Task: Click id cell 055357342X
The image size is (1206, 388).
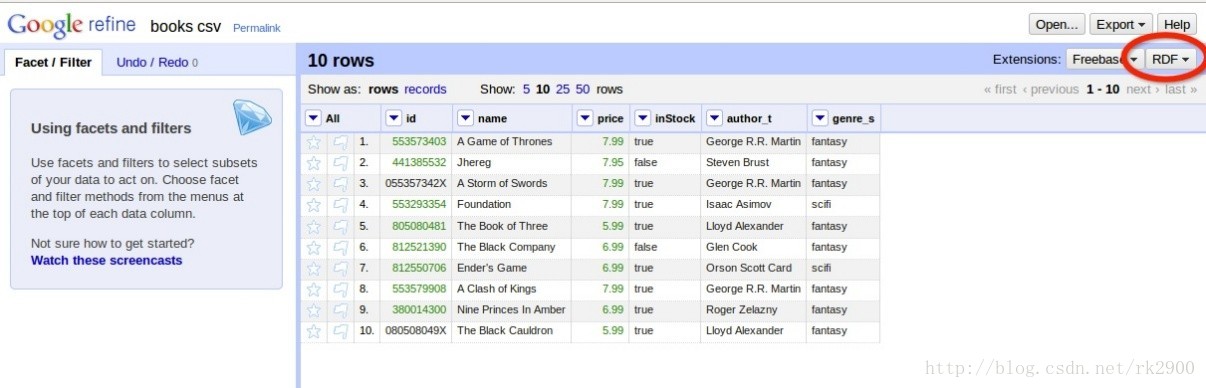Action: [x=416, y=184]
